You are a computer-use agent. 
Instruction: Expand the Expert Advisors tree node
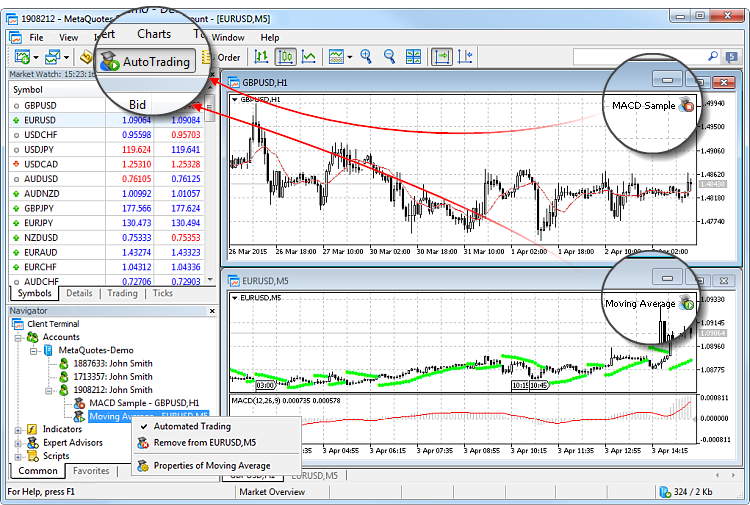coord(19,443)
